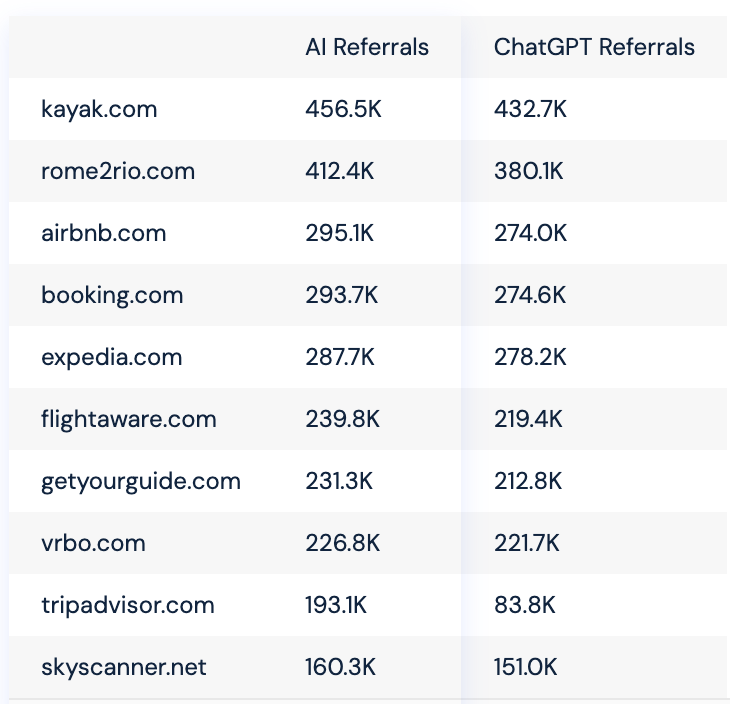730x704 pixels.
Task: Click the ChatGPT Referrals column header
Action: [x=594, y=47]
